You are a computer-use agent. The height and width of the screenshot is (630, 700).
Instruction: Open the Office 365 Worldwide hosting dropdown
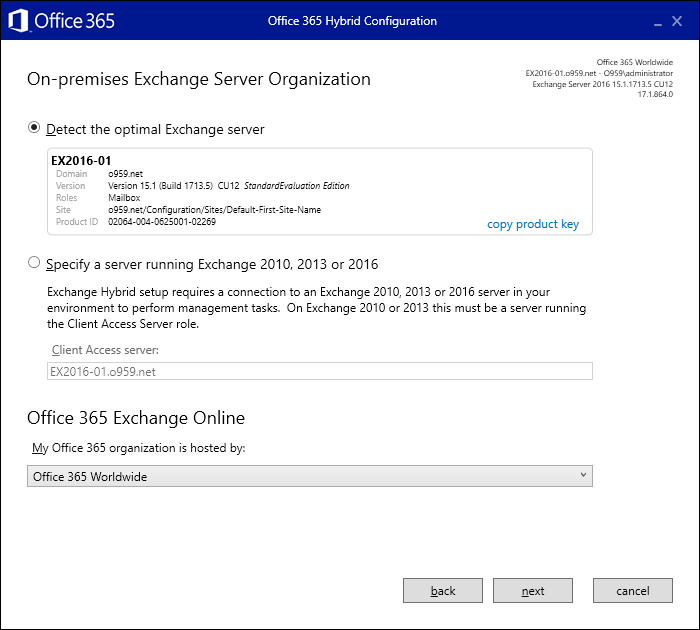click(x=310, y=476)
